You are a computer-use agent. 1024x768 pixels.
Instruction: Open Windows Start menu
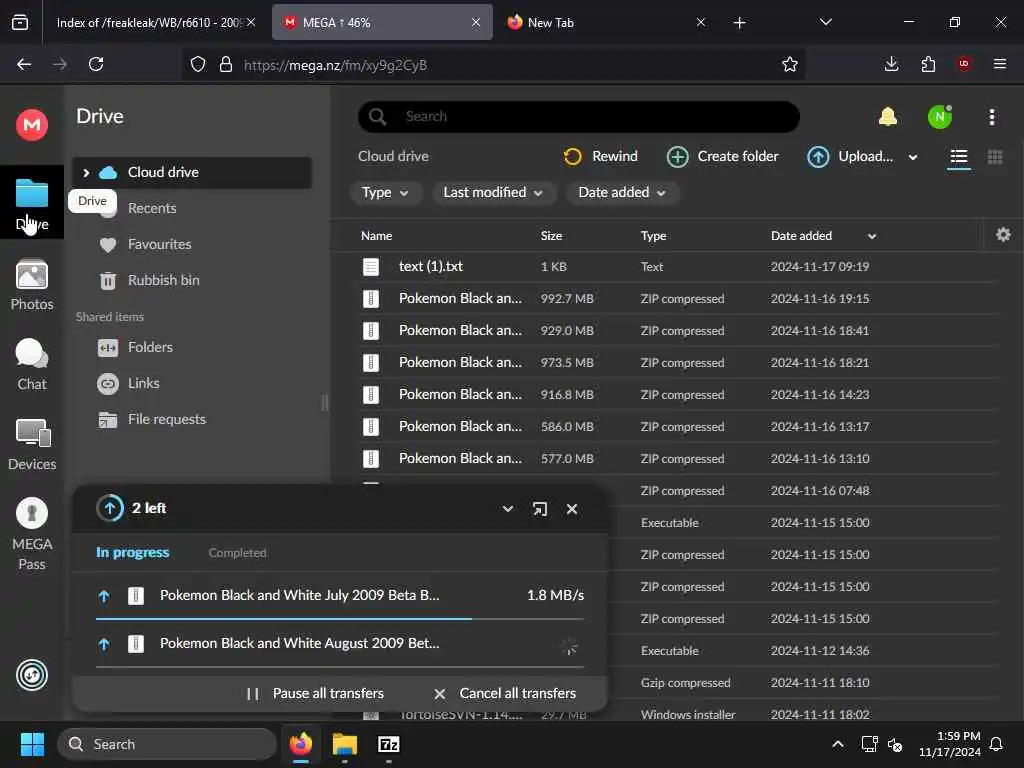click(x=32, y=744)
